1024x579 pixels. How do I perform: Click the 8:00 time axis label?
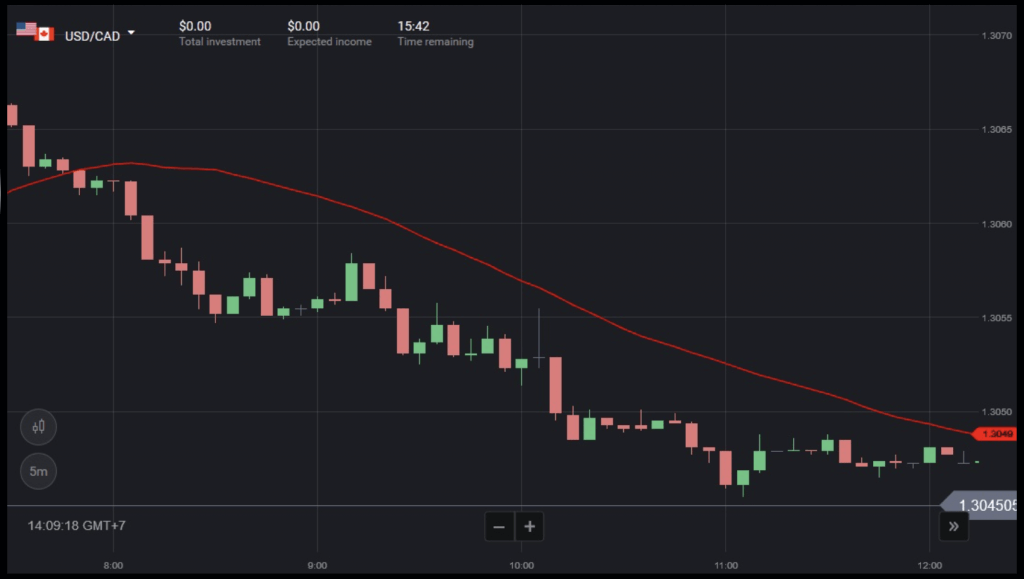[x=114, y=565]
